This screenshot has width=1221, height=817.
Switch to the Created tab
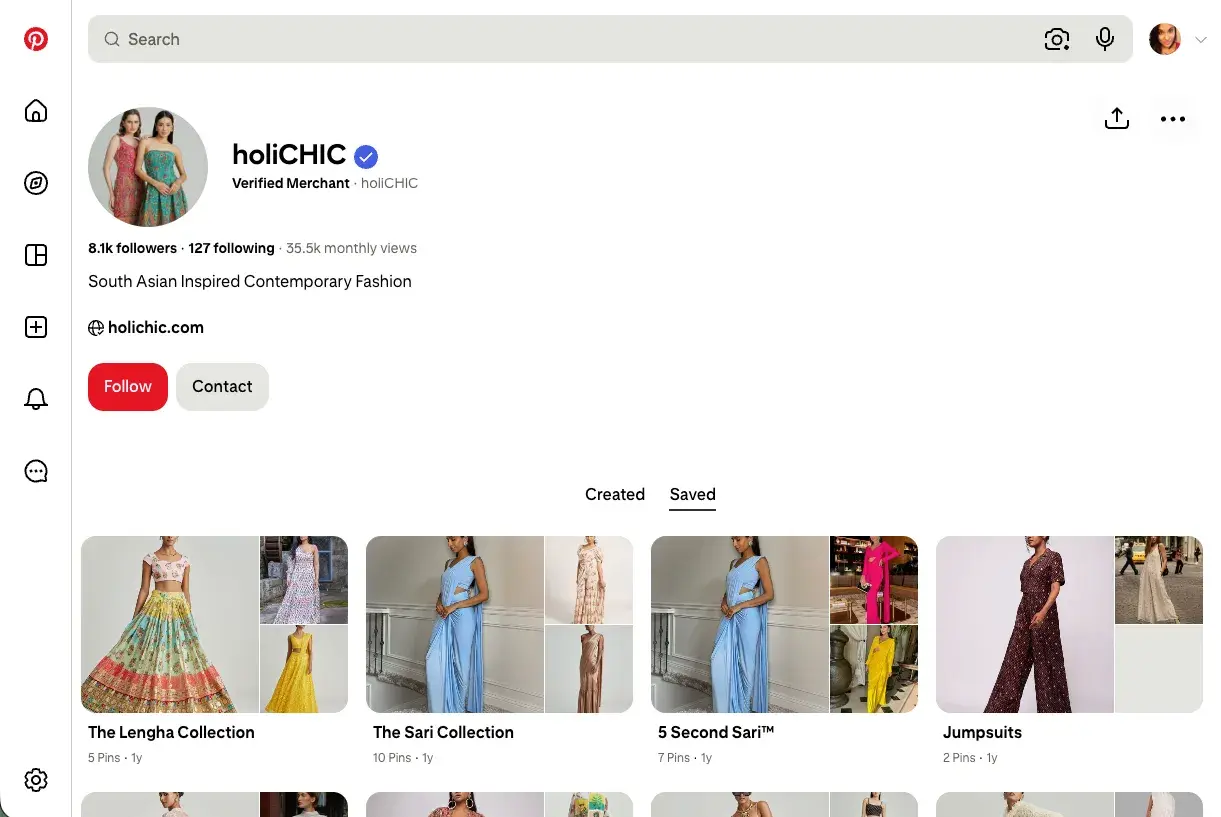pyautogui.click(x=615, y=494)
